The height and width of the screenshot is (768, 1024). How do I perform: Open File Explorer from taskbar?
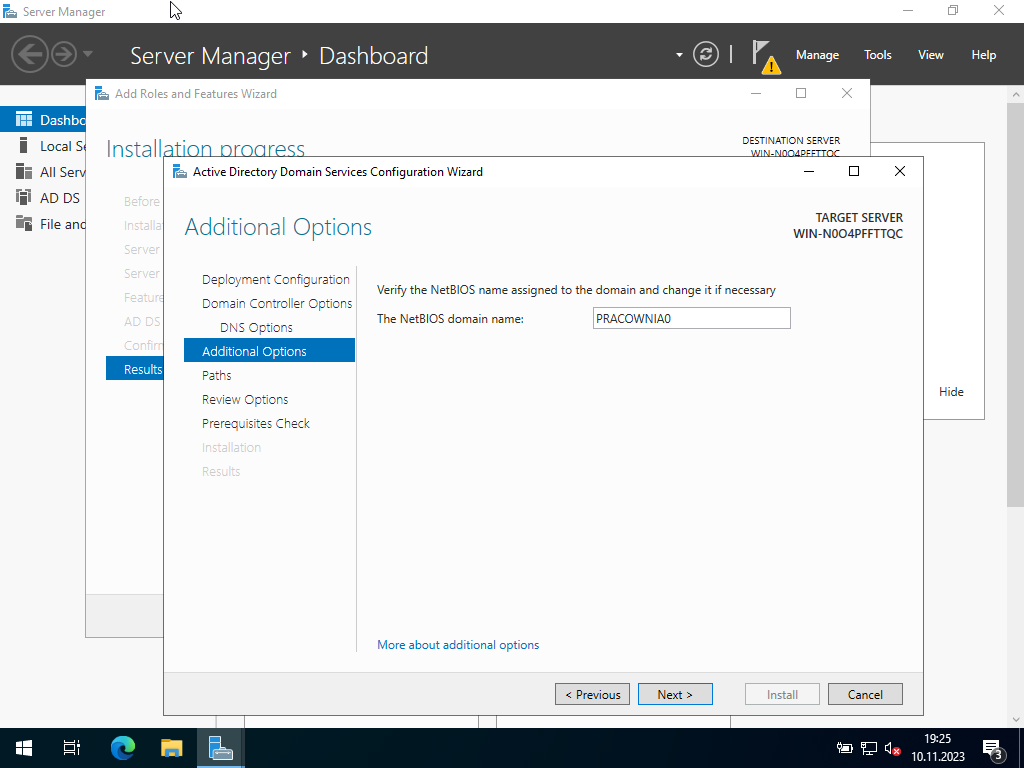(x=171, y=748)
